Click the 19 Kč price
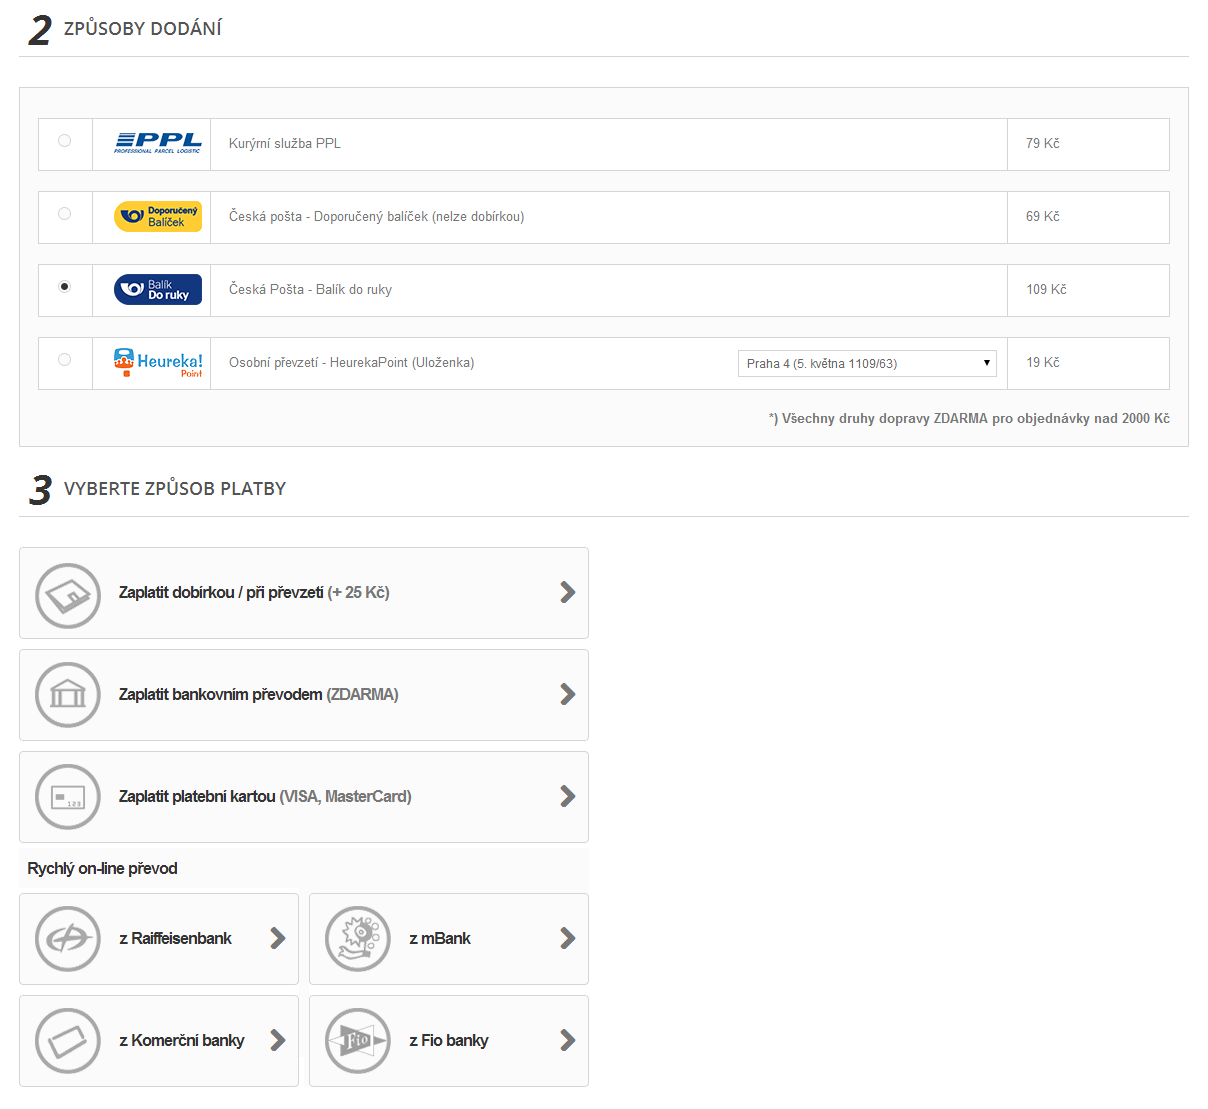Image resolution: width=1208 pixels, height=1109 pixels. [1043, 363]
